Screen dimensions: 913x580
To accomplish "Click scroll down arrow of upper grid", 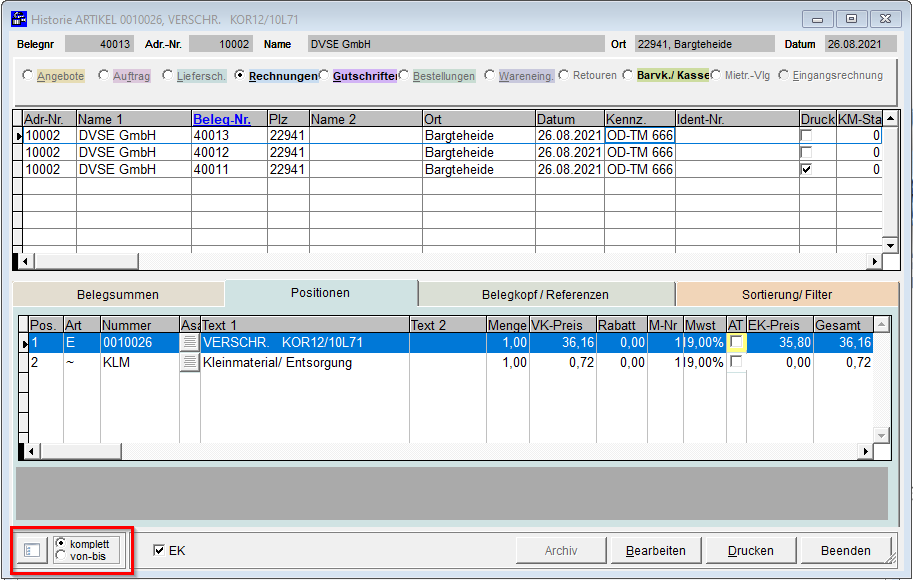I will click(x=890, y=245).
